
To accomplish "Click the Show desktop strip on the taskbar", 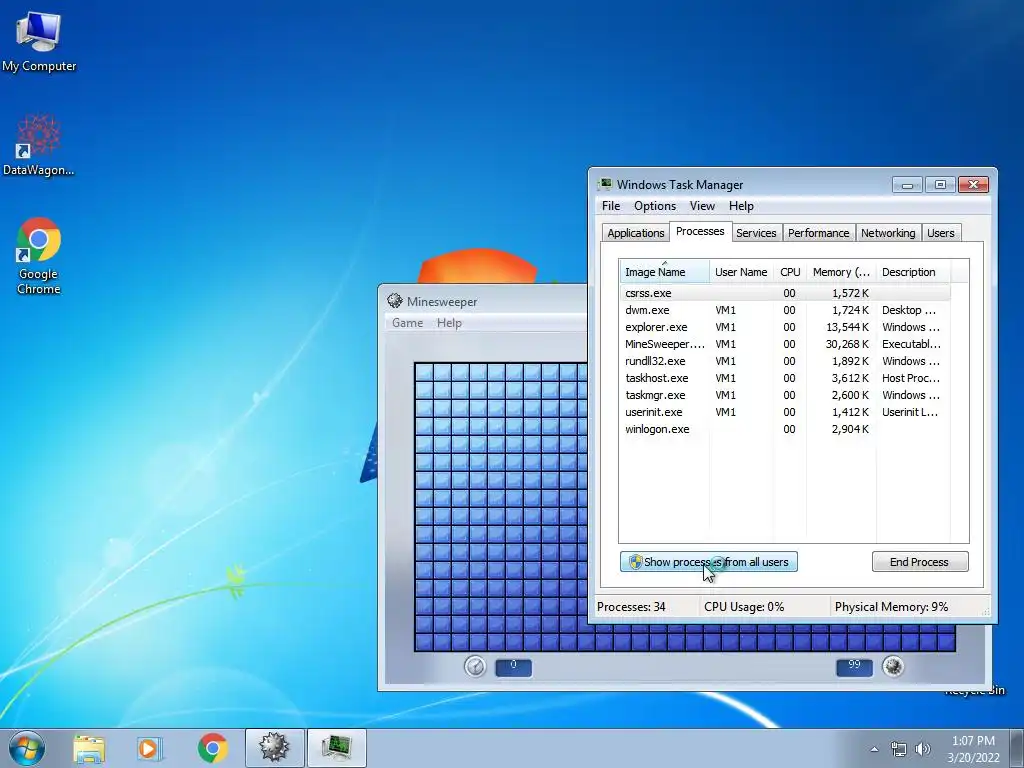I will (1019, 748).
